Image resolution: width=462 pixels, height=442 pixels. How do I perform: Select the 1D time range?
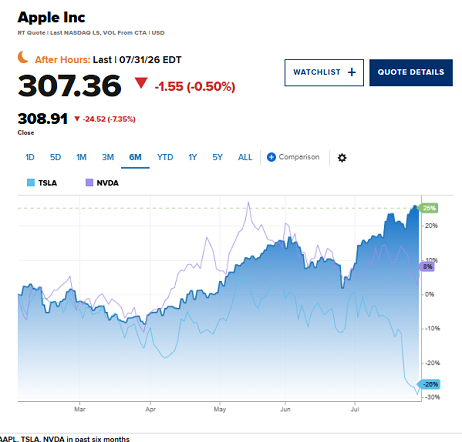coord(30,157)
